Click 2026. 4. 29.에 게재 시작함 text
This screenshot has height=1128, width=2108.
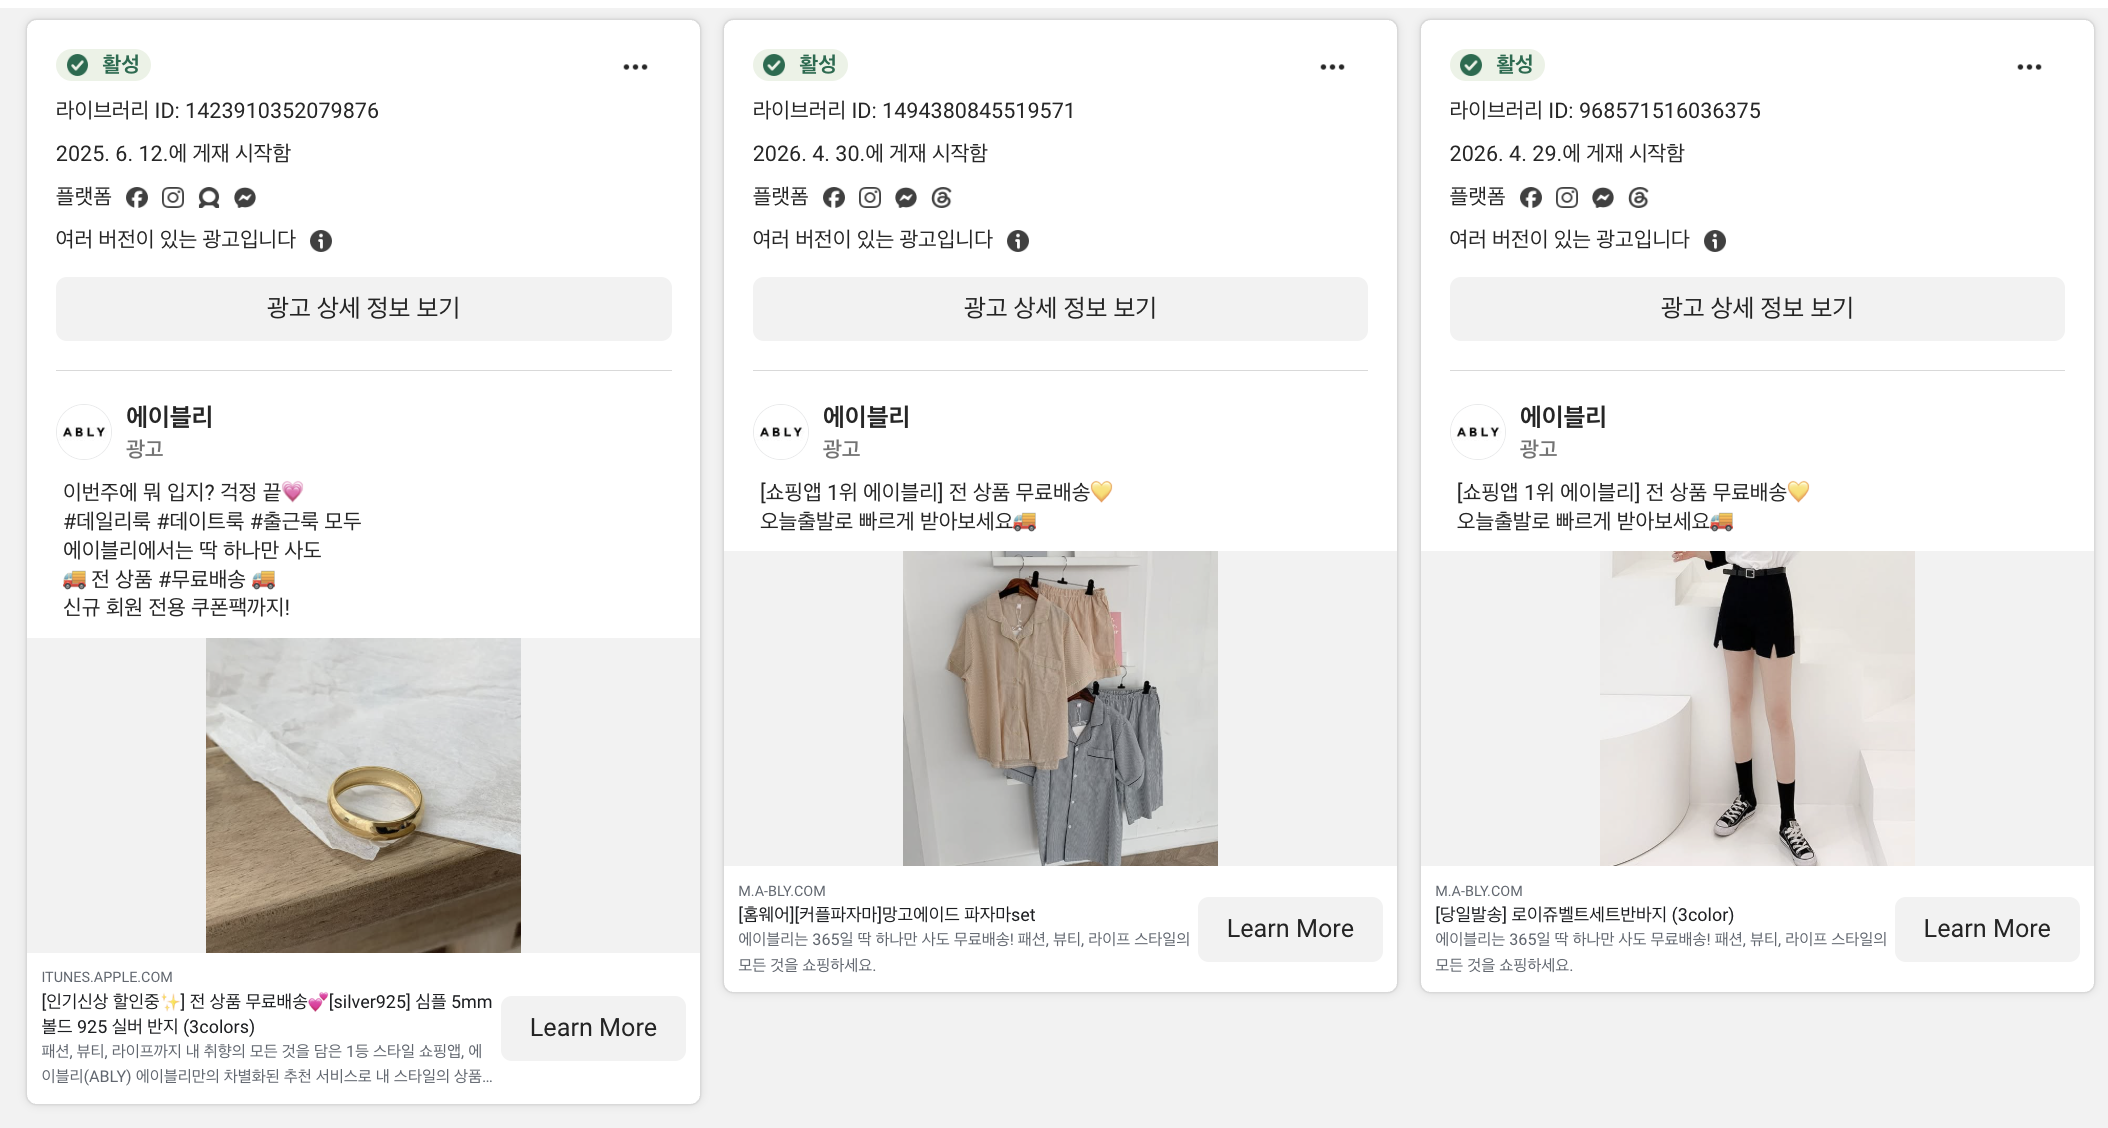[x=1567, y=153]
